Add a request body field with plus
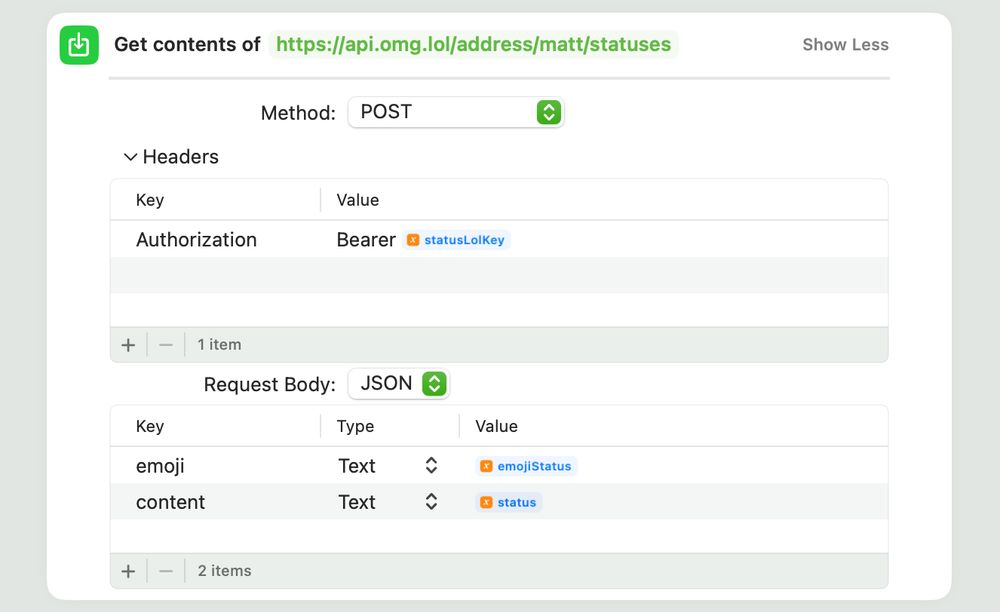 coord(128,571)
